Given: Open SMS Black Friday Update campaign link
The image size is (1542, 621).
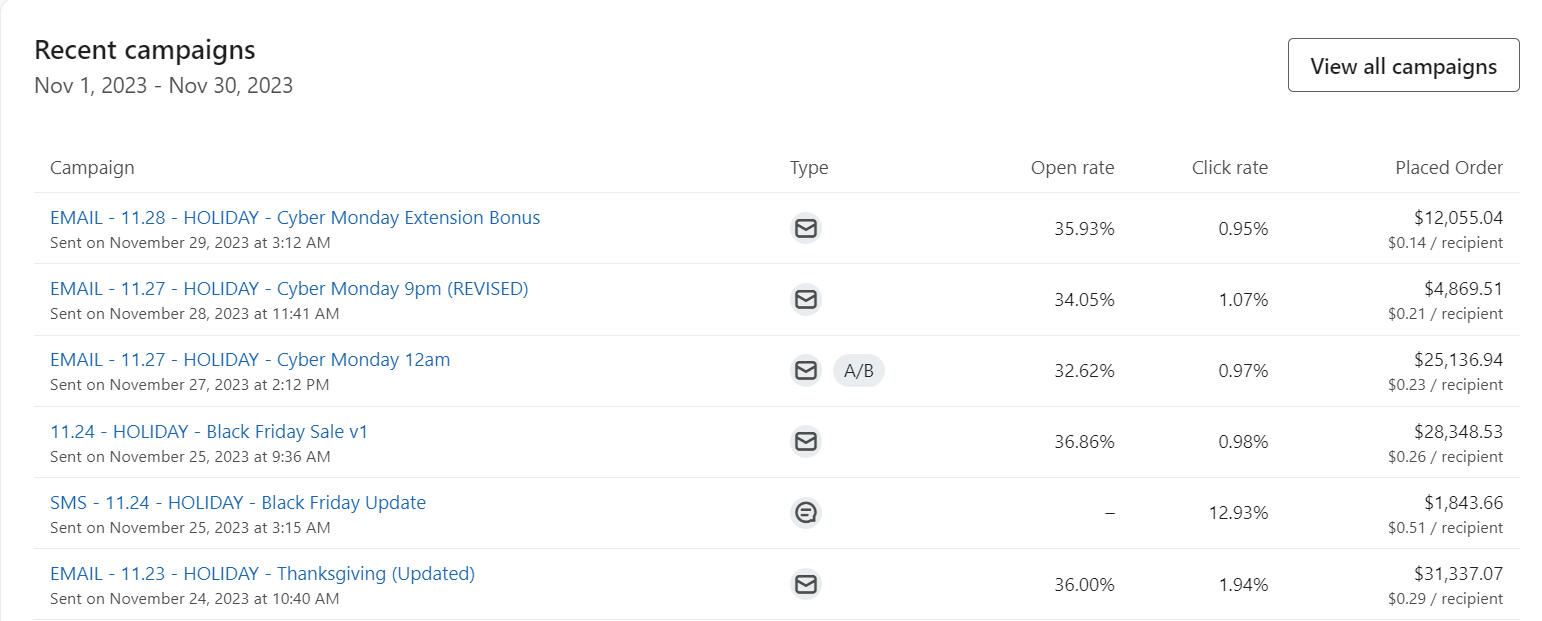Looking at the screenshot, I should (x=238, y=503).
